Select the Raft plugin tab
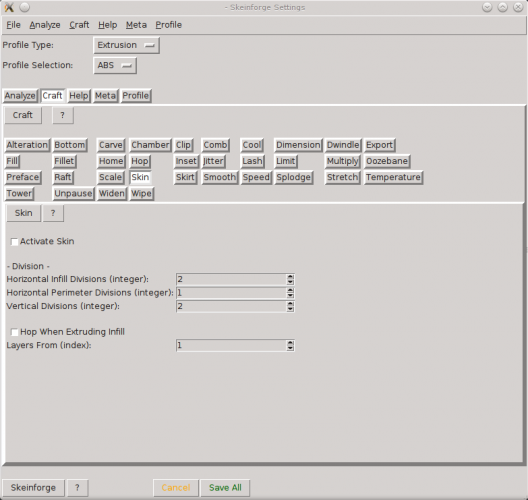 (63, 177)
